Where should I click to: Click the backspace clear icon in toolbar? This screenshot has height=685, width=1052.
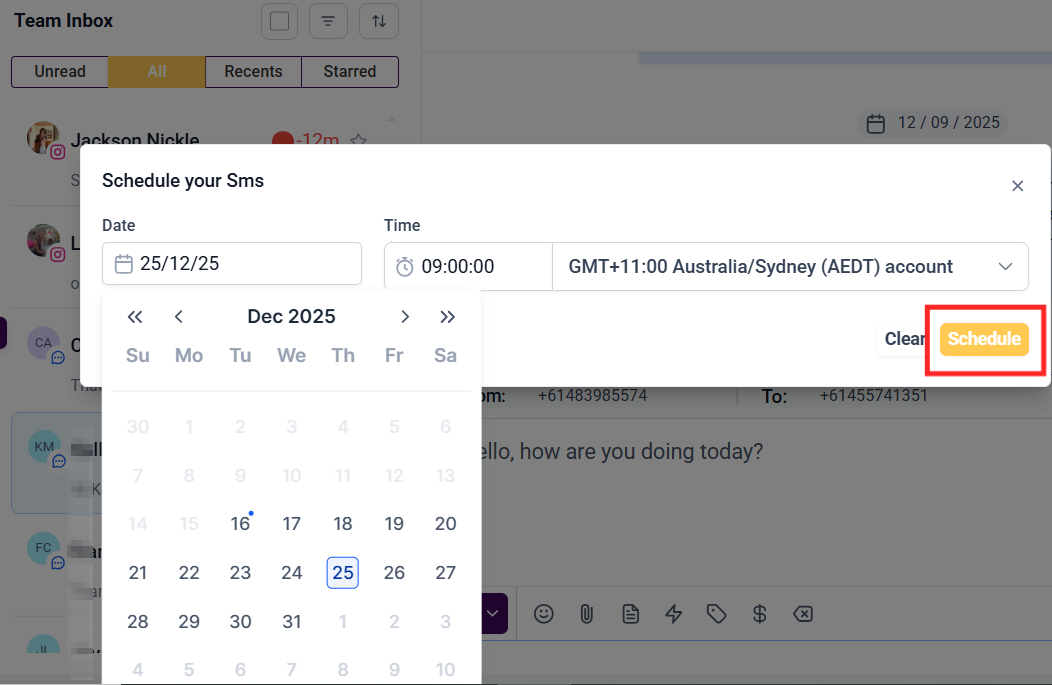(x=803, y=613)
